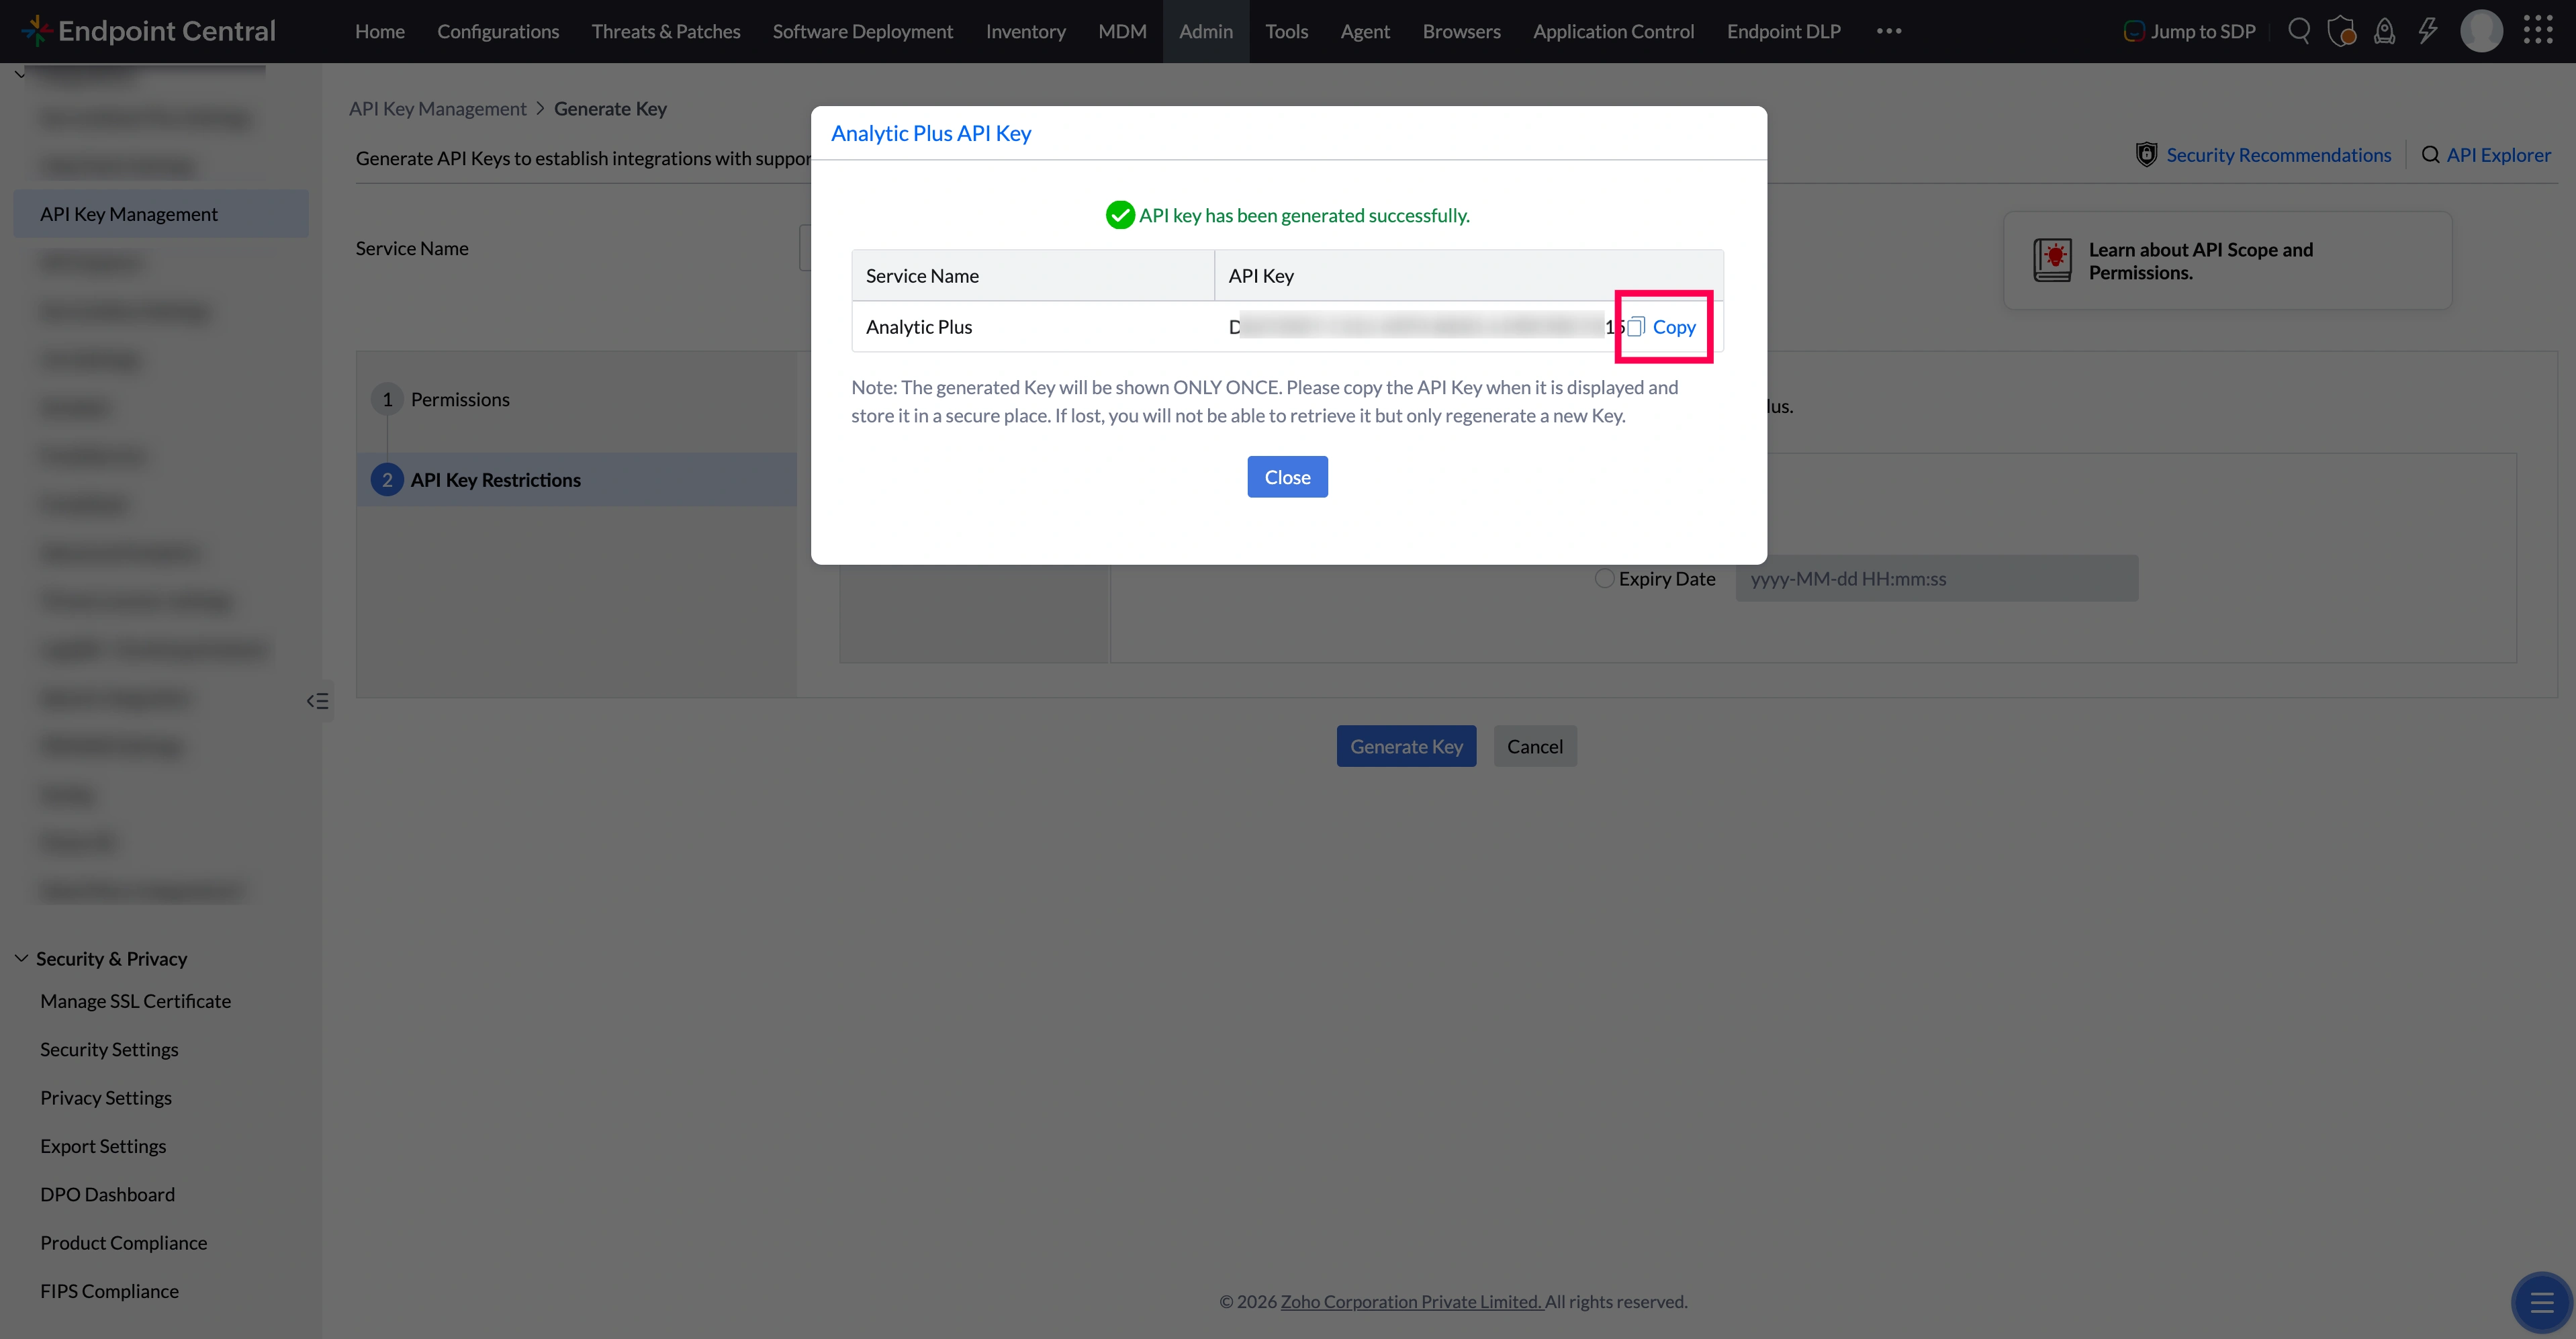This screenshot has height=1339, width=2576.
Task: Select the Expiry Date radio button
Action: coord(1604,578)
